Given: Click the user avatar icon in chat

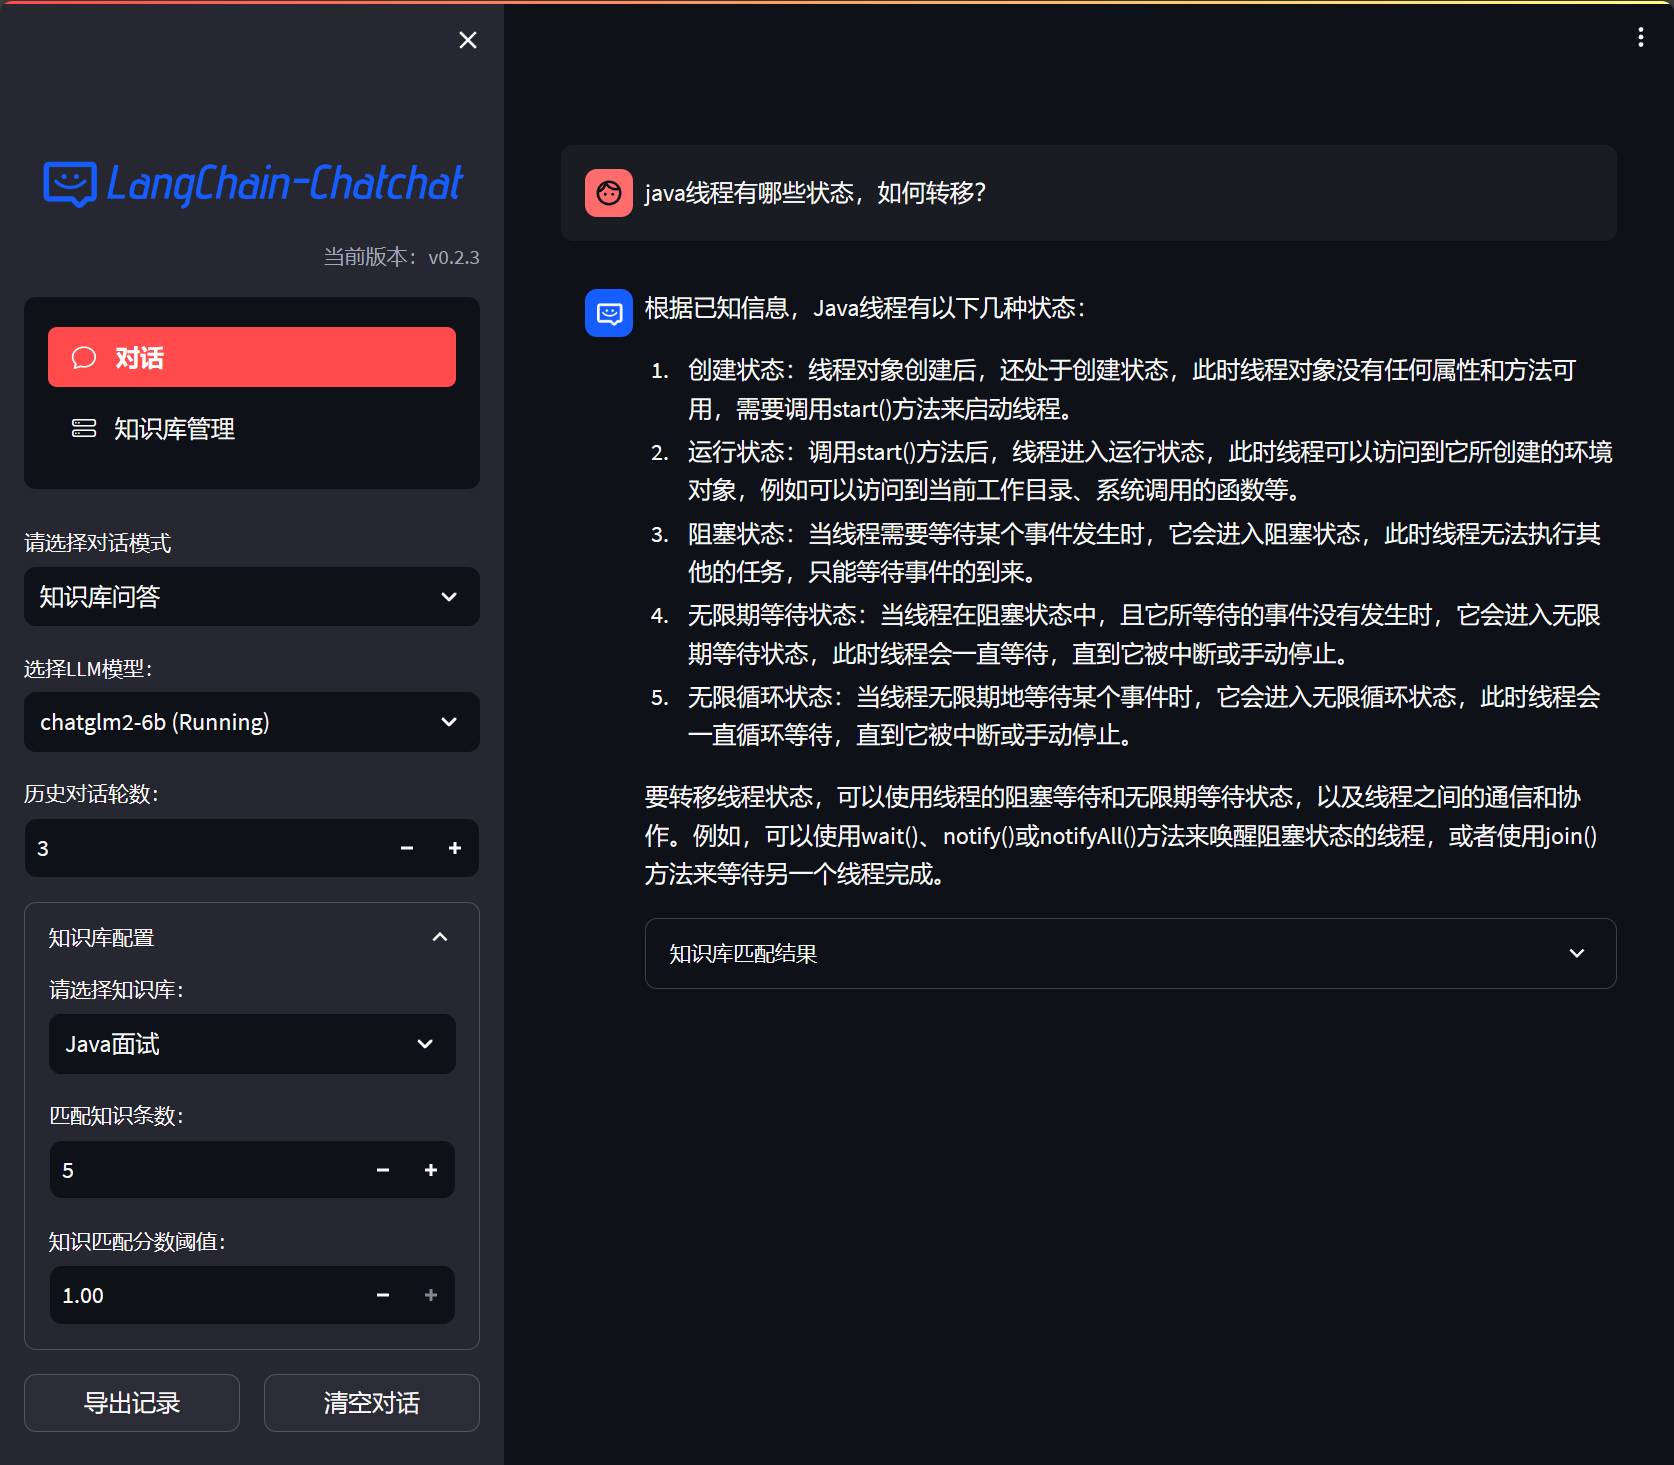Looking at the screenshot, I should 608,193.
